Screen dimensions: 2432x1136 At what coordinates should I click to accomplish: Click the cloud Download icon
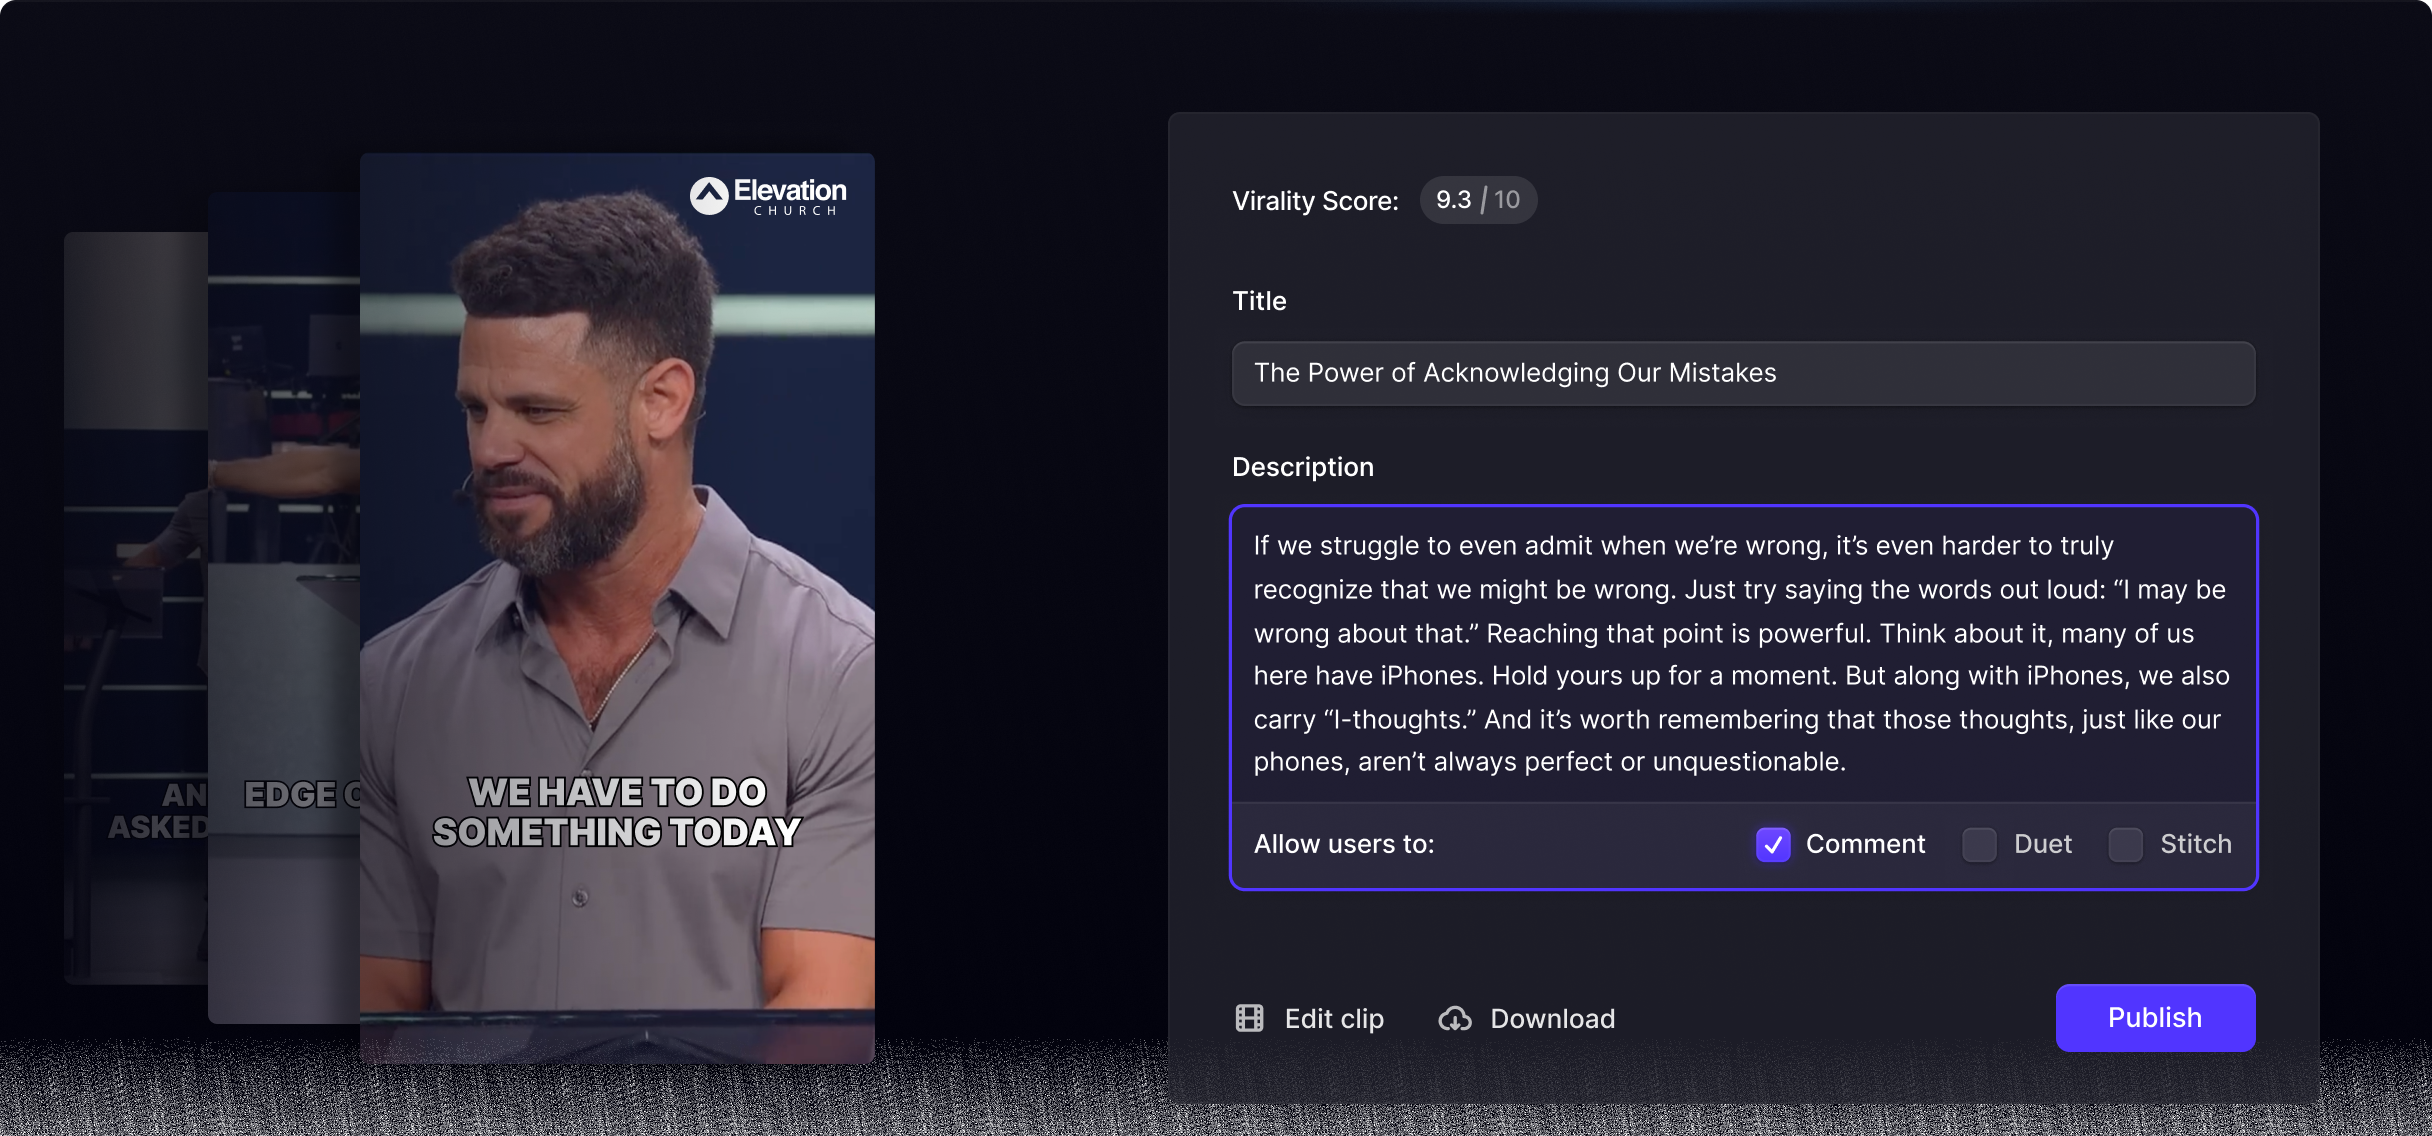pyautogui.click(x=1455, y=1018)
